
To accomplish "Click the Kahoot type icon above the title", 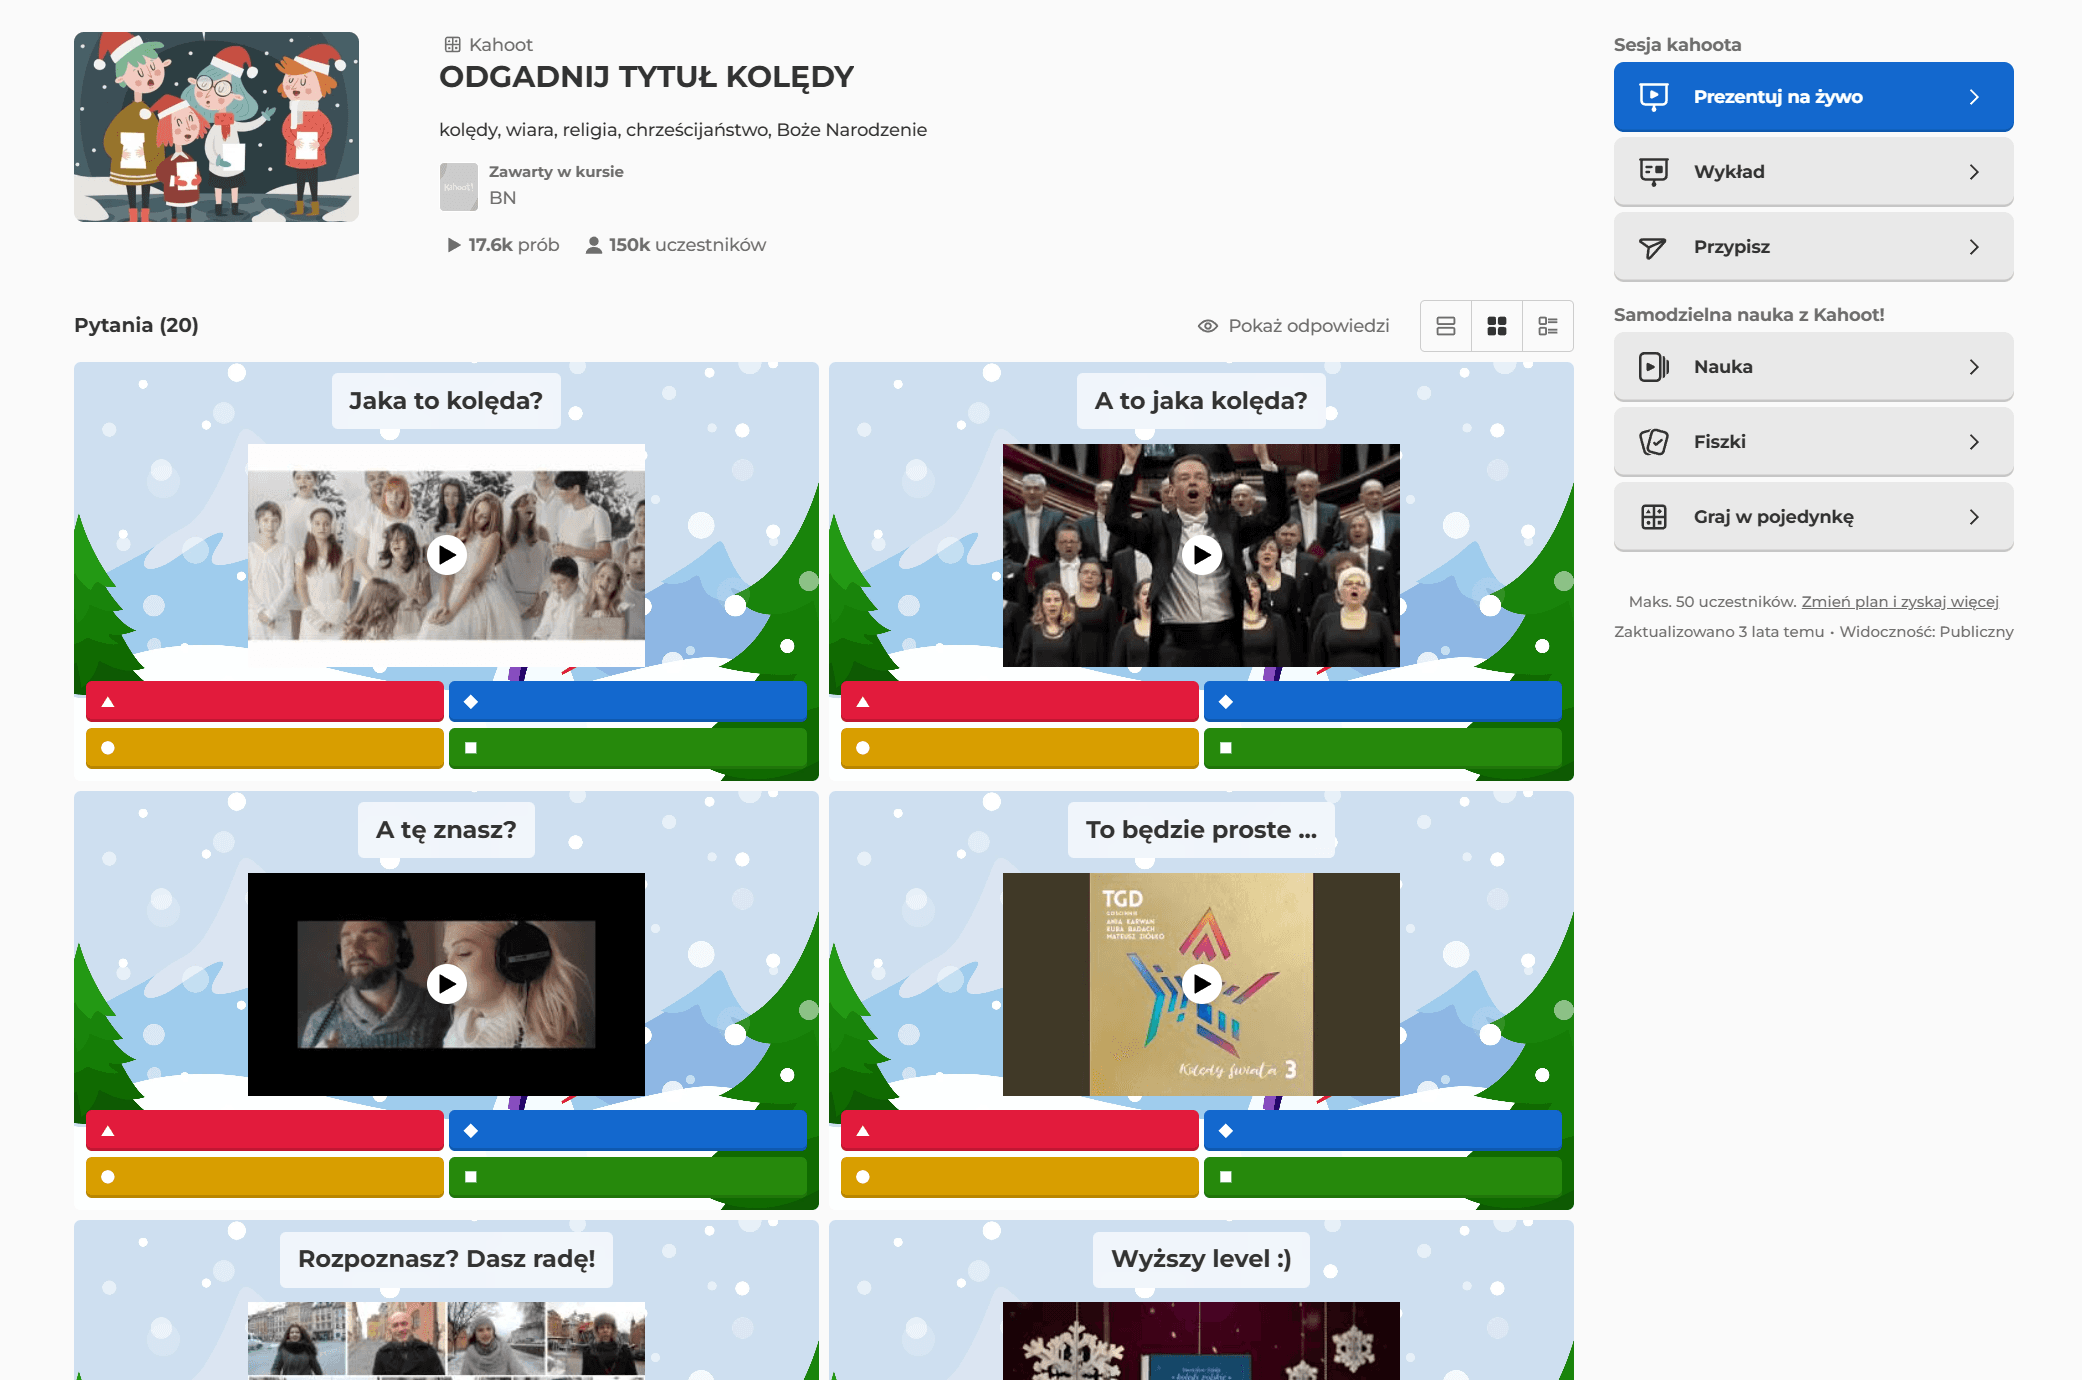I will coord(453,45).
